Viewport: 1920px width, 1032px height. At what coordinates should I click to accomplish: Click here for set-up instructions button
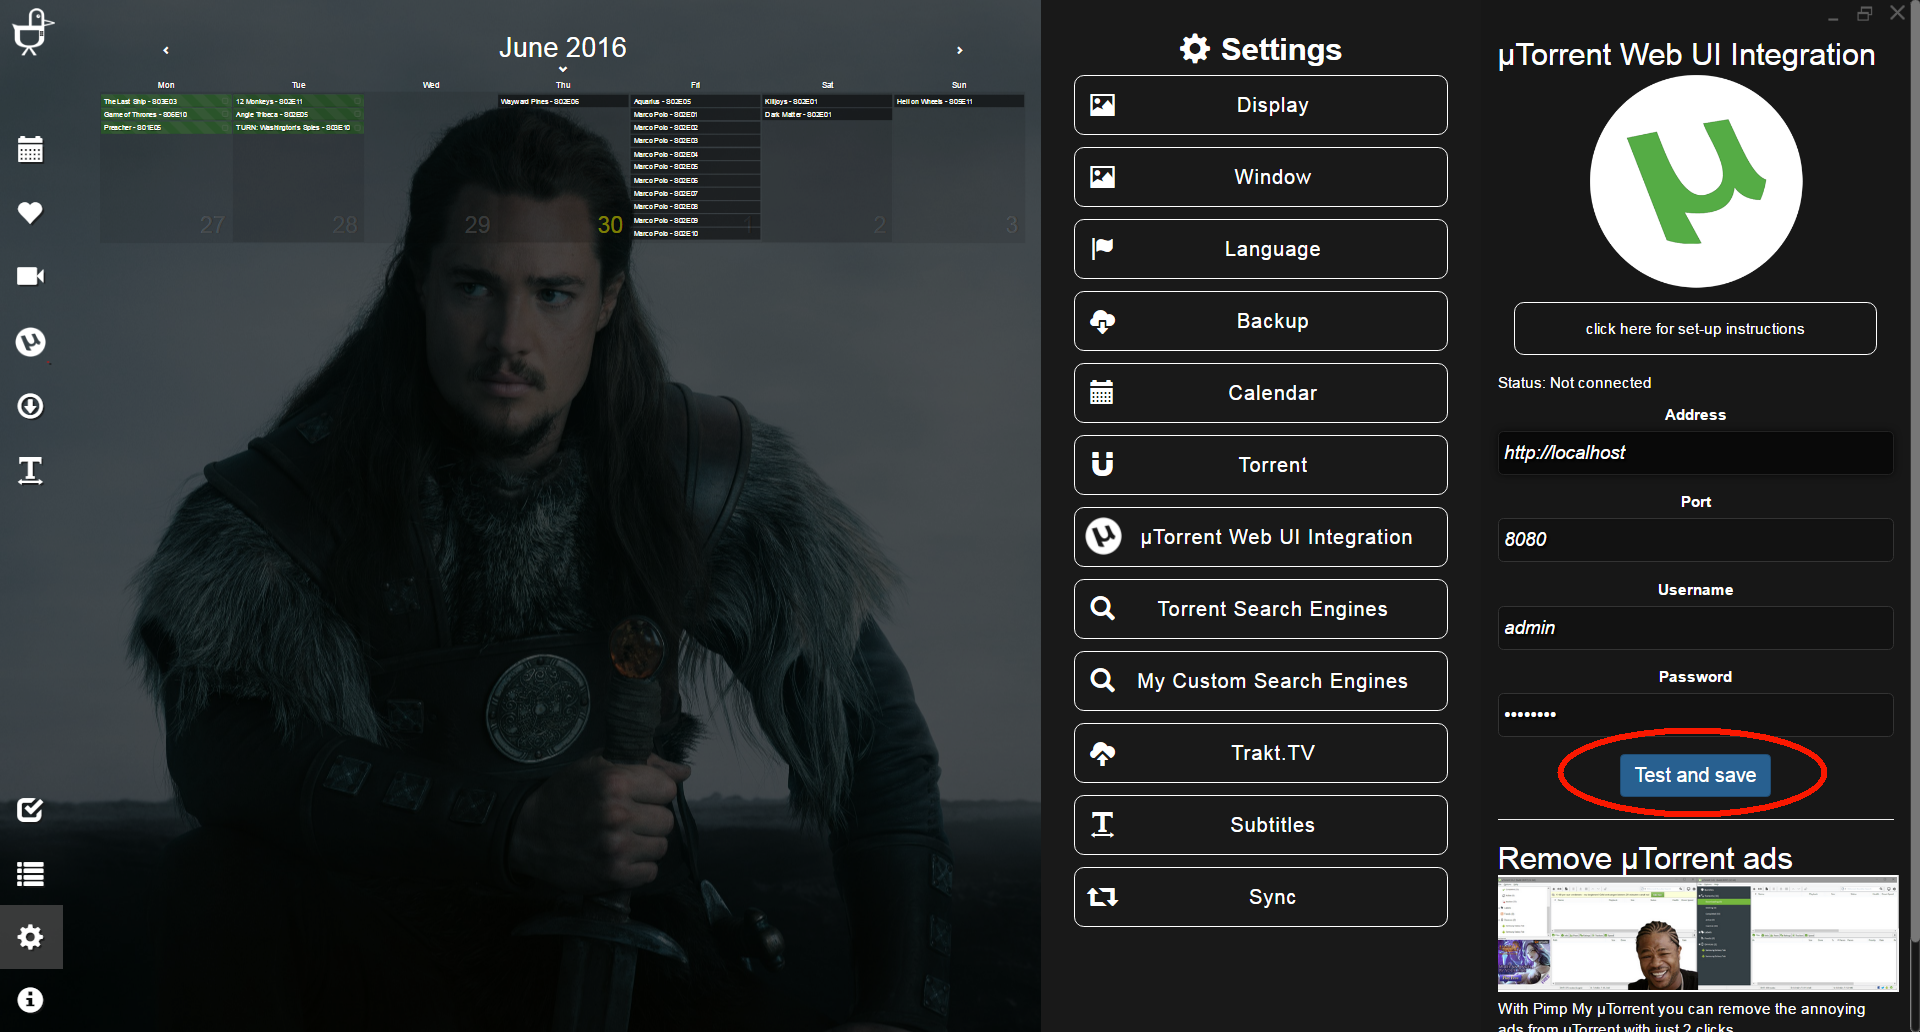(1695, 329)
